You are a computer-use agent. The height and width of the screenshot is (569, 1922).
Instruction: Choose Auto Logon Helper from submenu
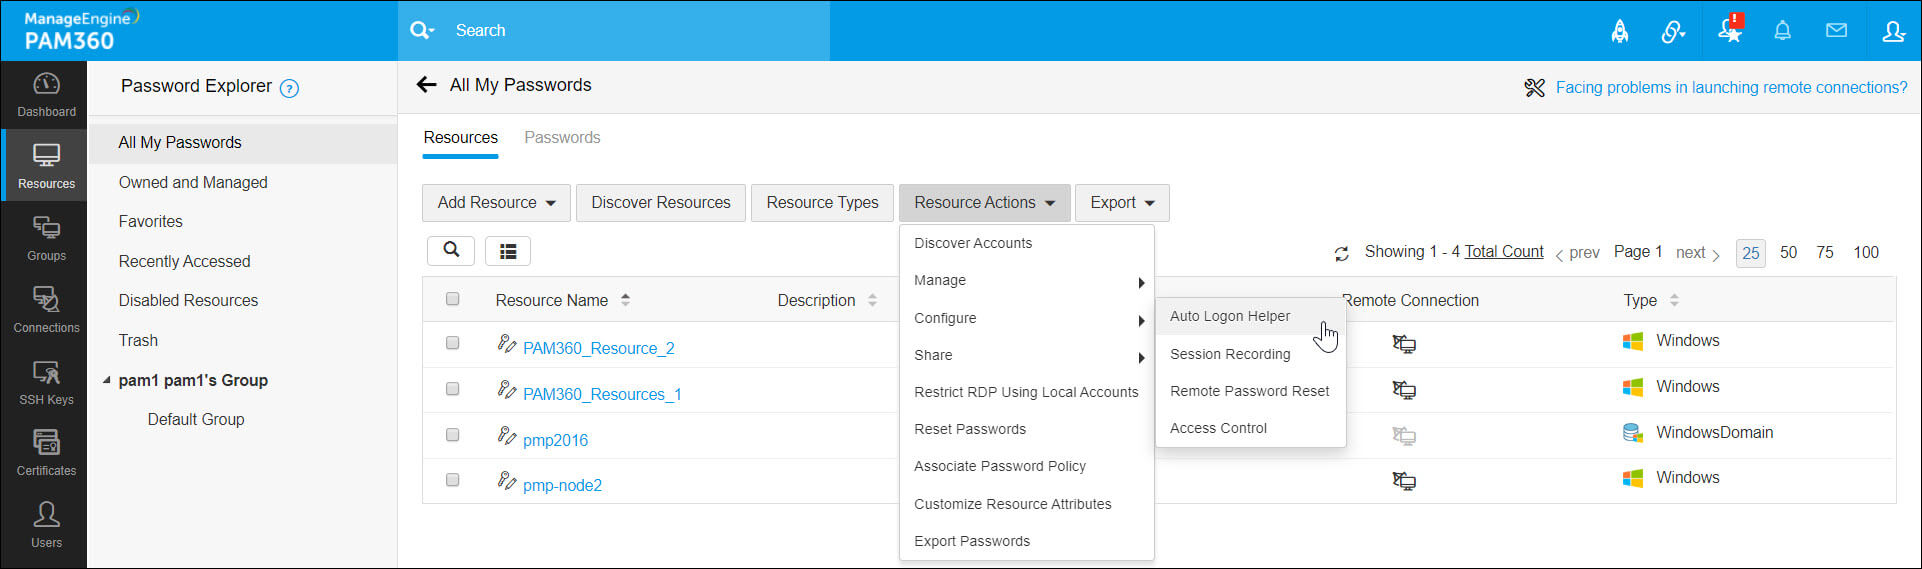tap(1230, 316)
